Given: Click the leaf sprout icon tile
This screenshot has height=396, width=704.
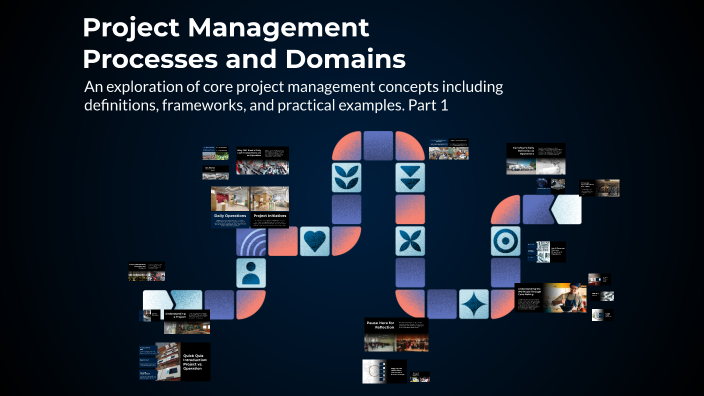Looking at the screenshot, I should click(347, 178).
